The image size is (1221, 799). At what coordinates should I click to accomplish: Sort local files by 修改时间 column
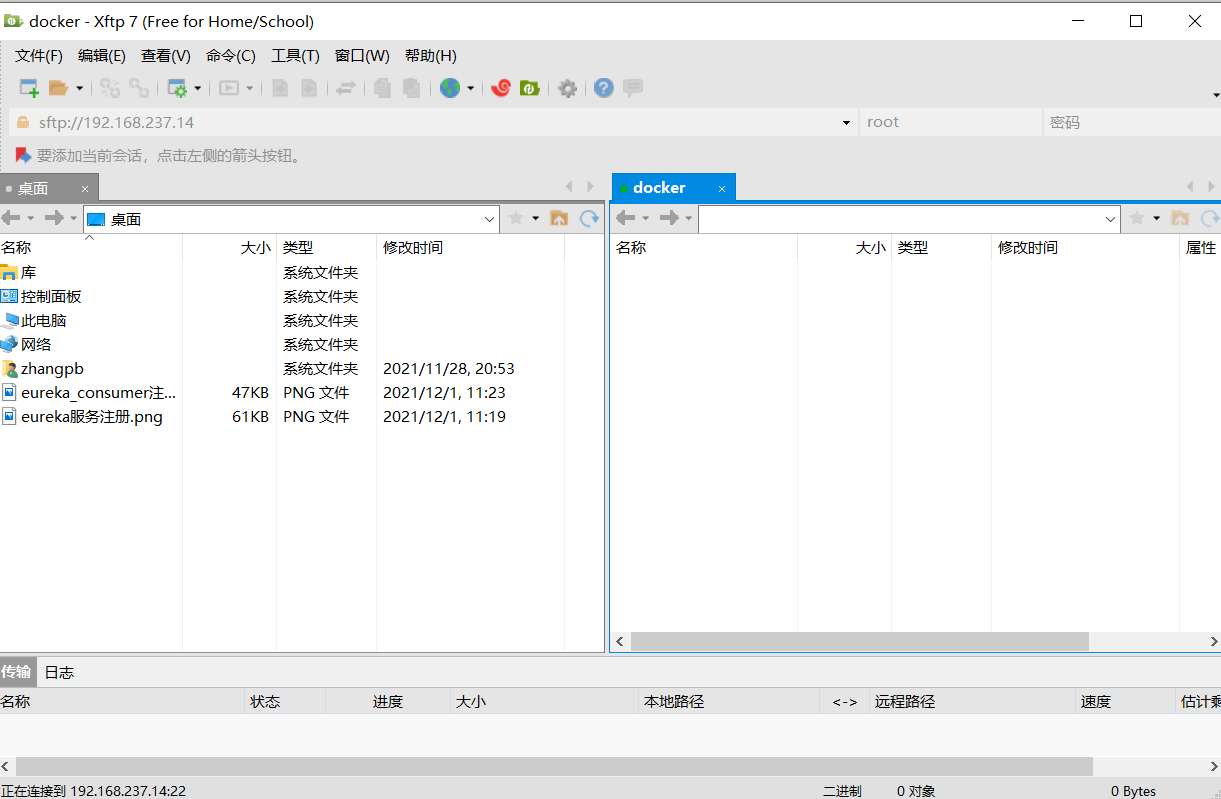point(471,247)
